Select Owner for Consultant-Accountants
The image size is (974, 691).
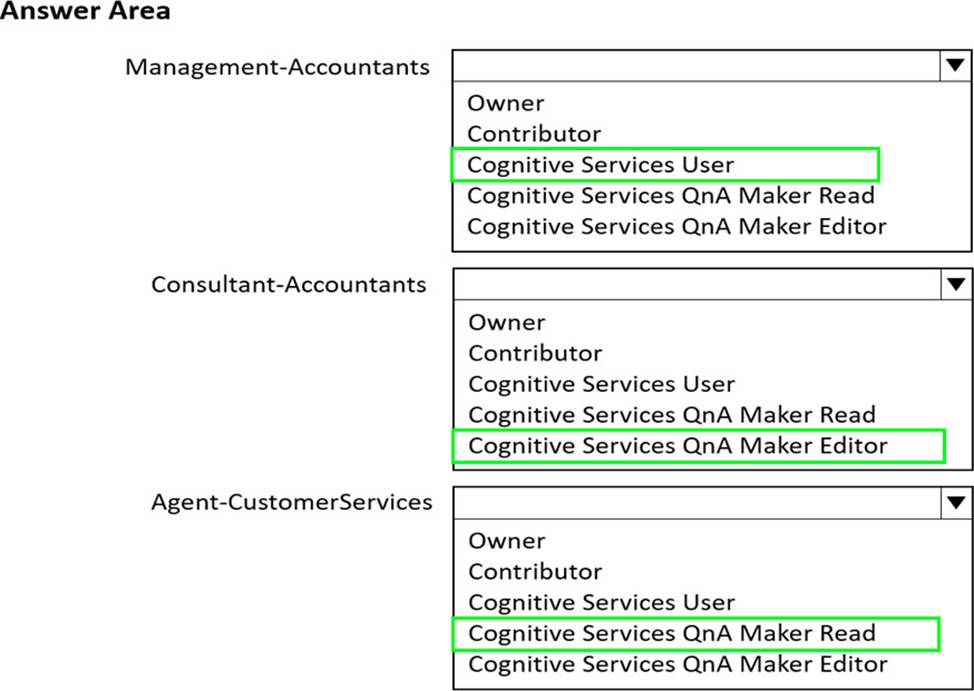pyautogui.click(x=506, y=322)
